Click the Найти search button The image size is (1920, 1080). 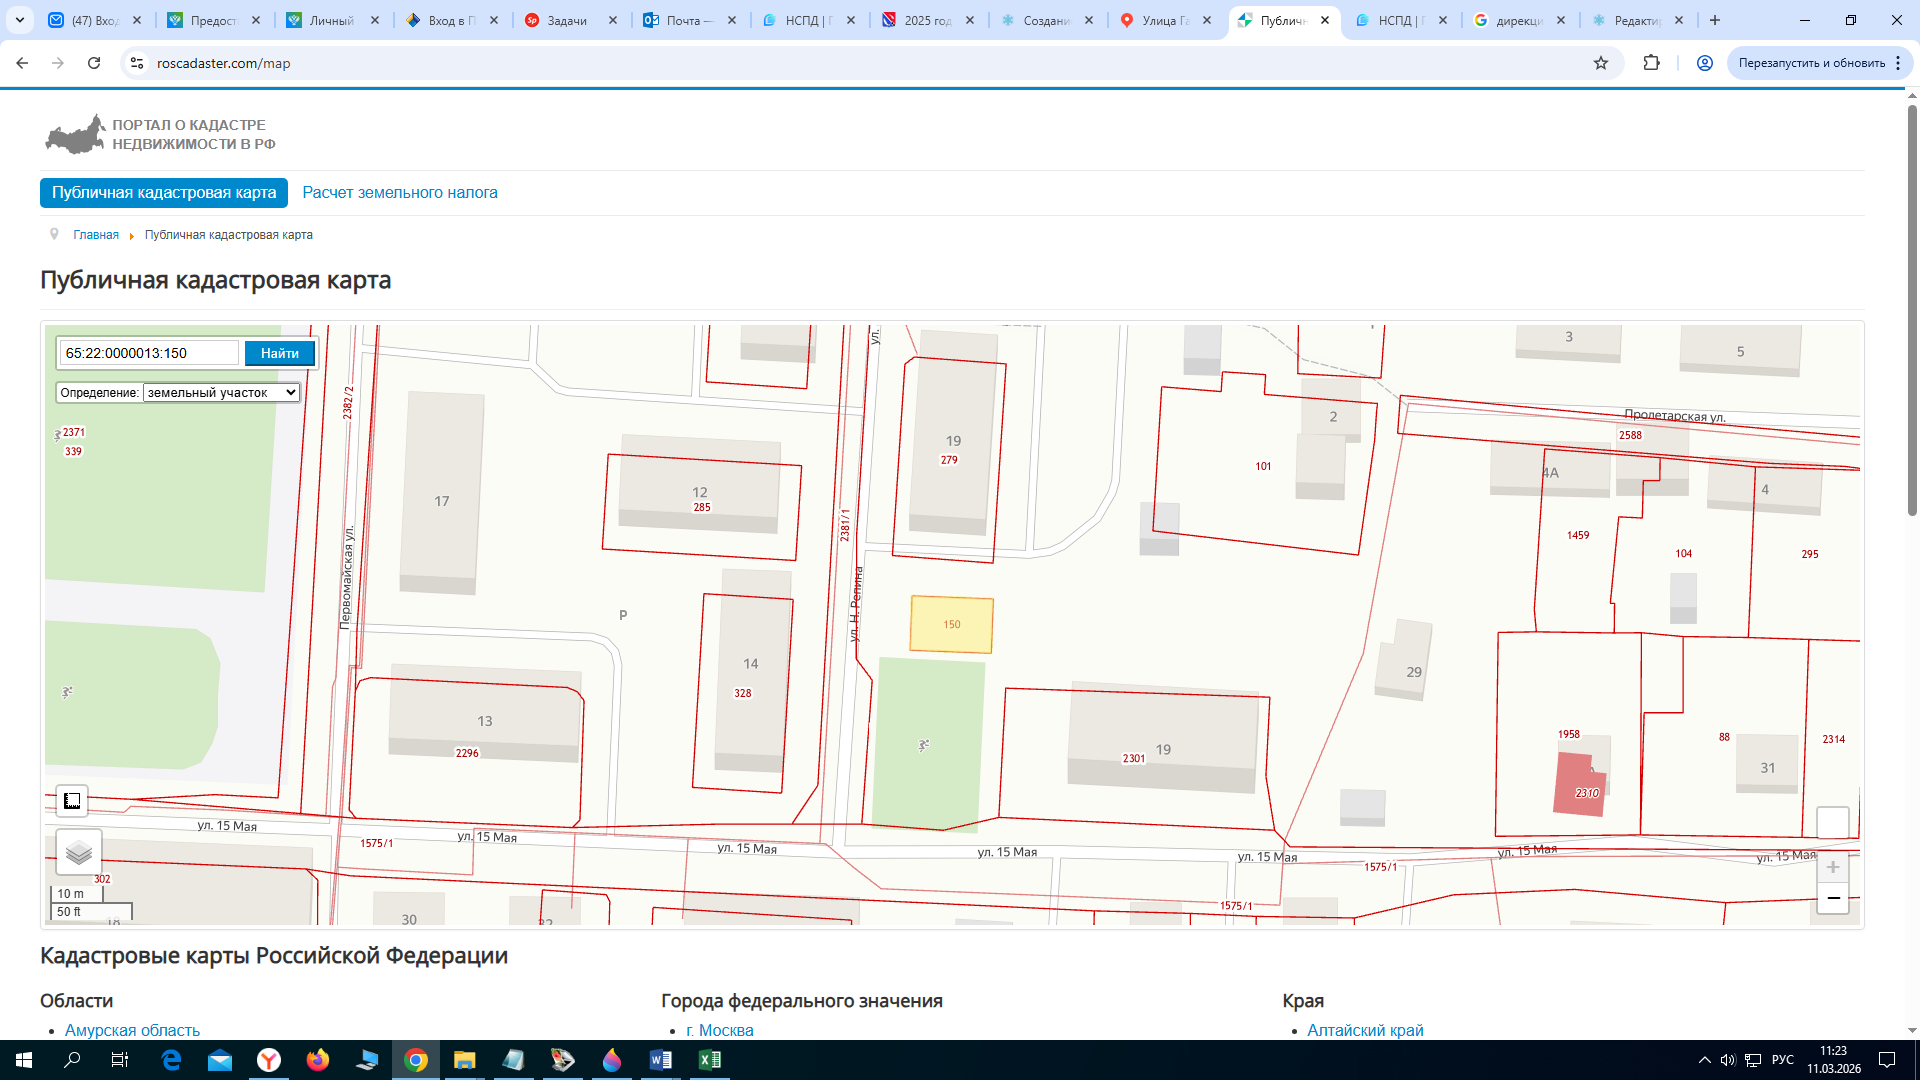280,353
